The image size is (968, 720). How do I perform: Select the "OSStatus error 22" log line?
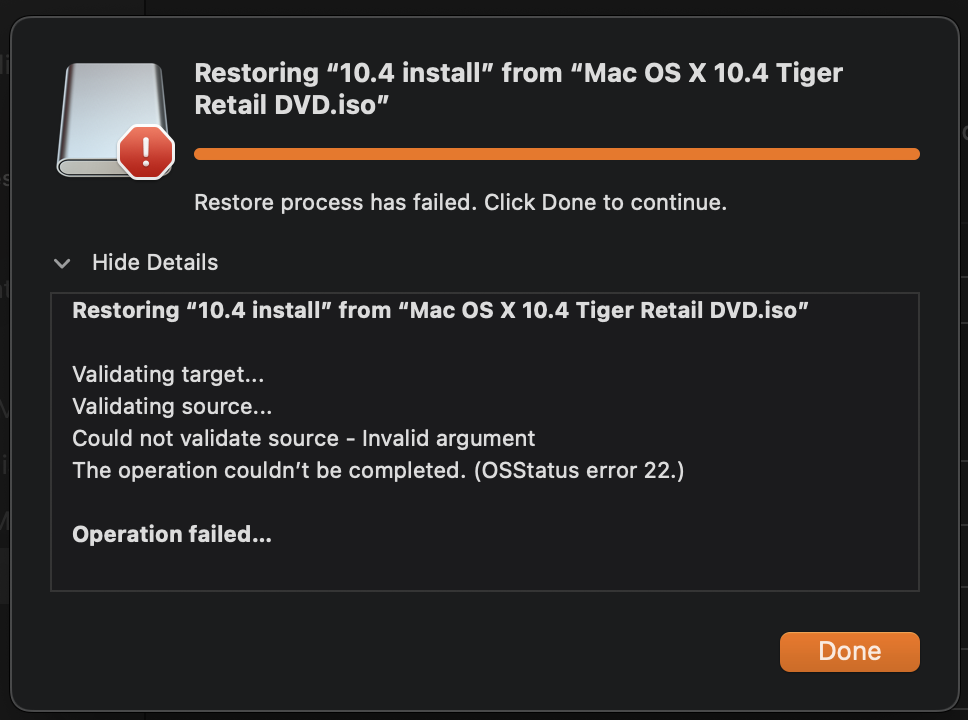point(378,470)
